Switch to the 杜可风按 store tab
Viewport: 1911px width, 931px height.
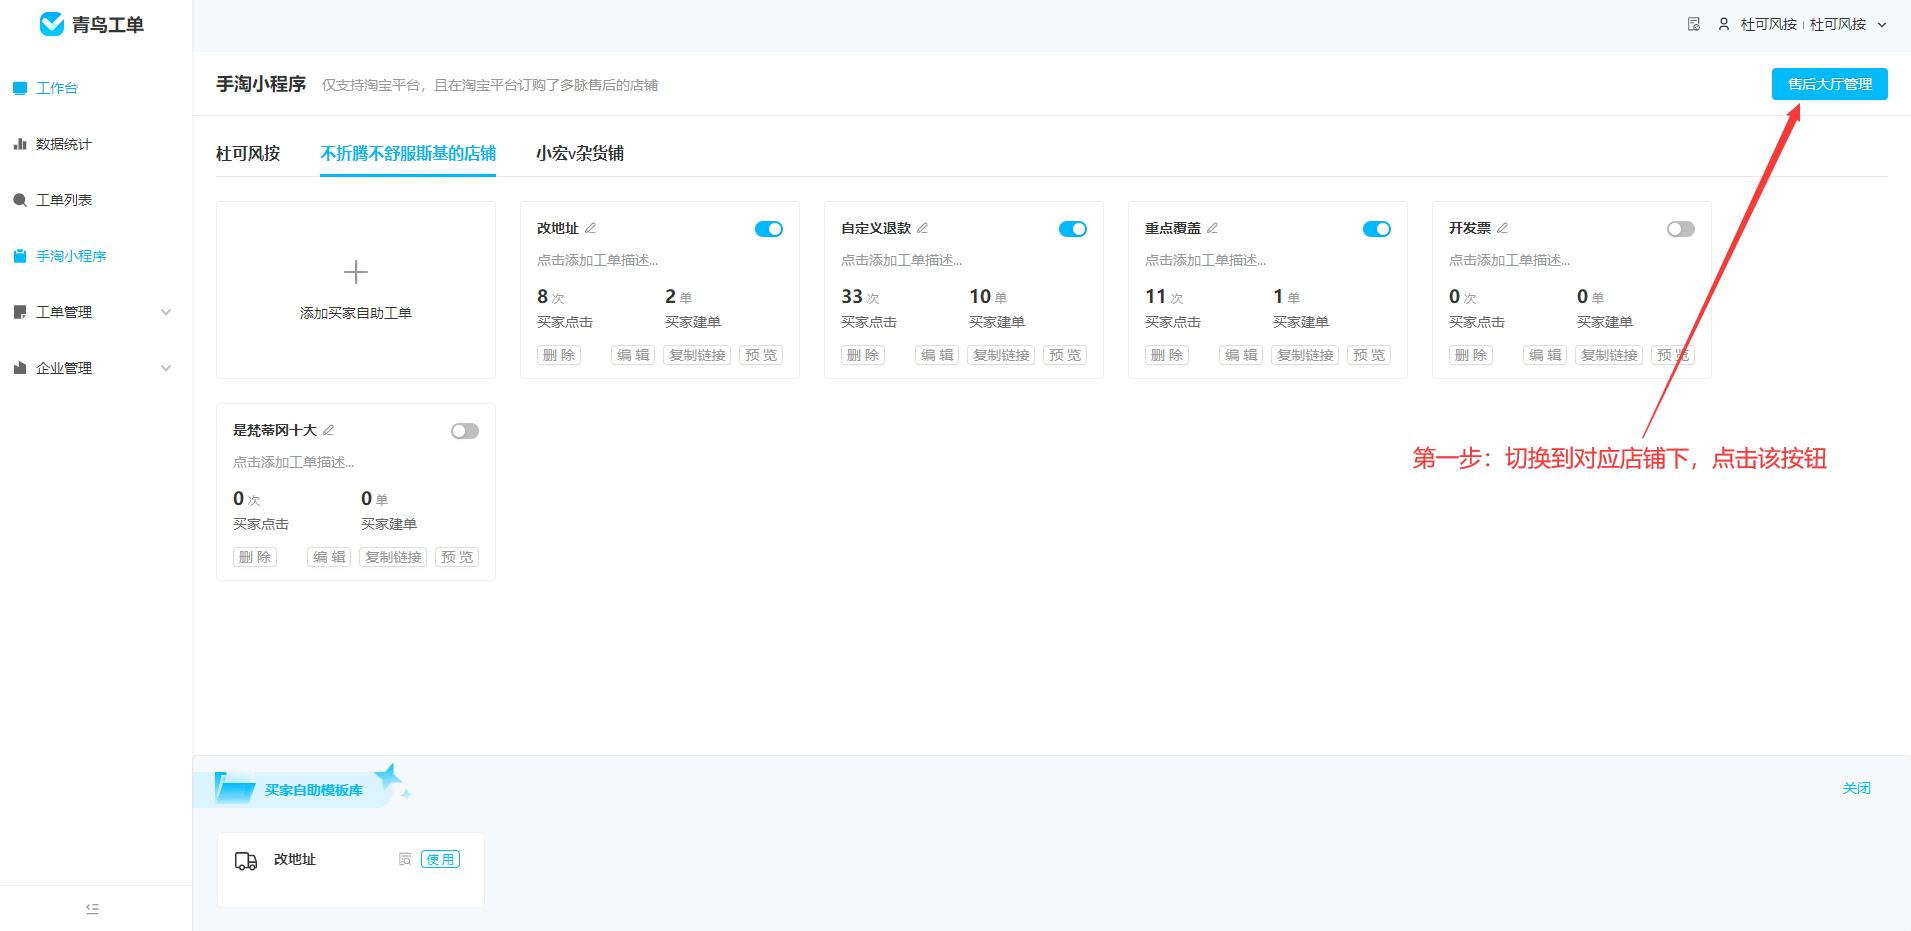(248, 153)
